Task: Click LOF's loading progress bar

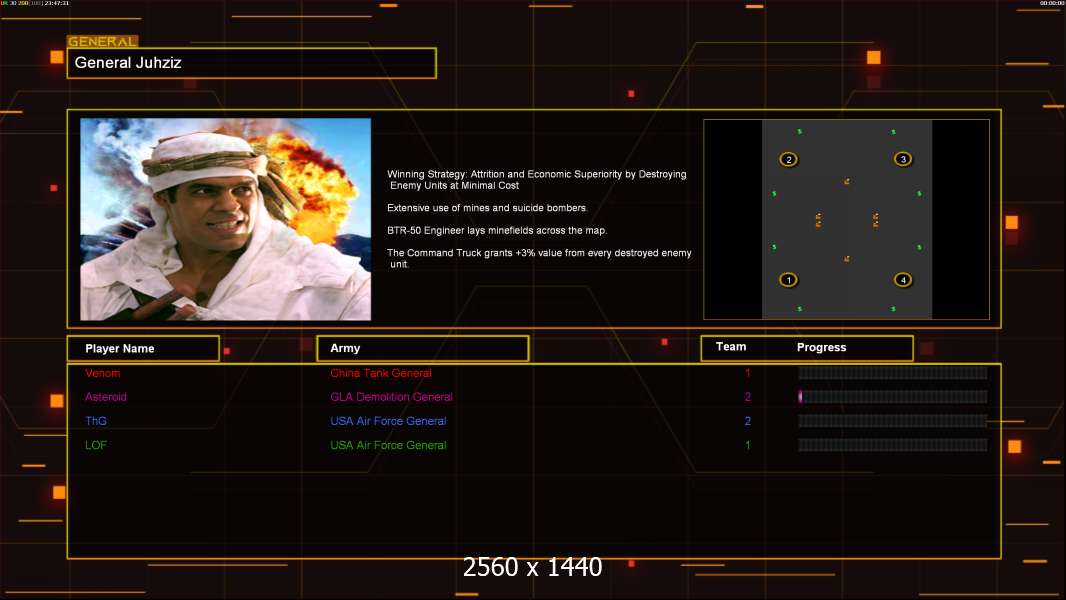Action: (x=893, y=445)
